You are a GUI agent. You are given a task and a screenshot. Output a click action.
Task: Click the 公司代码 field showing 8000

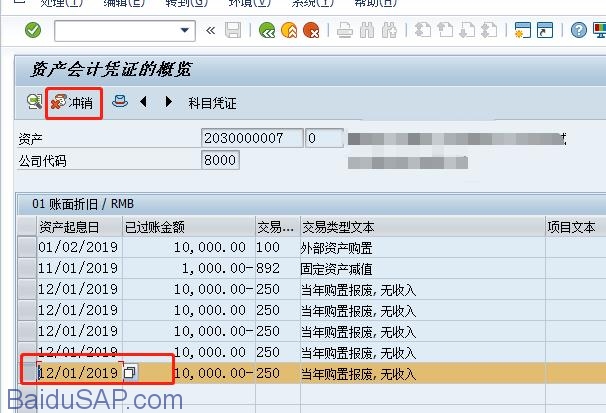219,160
